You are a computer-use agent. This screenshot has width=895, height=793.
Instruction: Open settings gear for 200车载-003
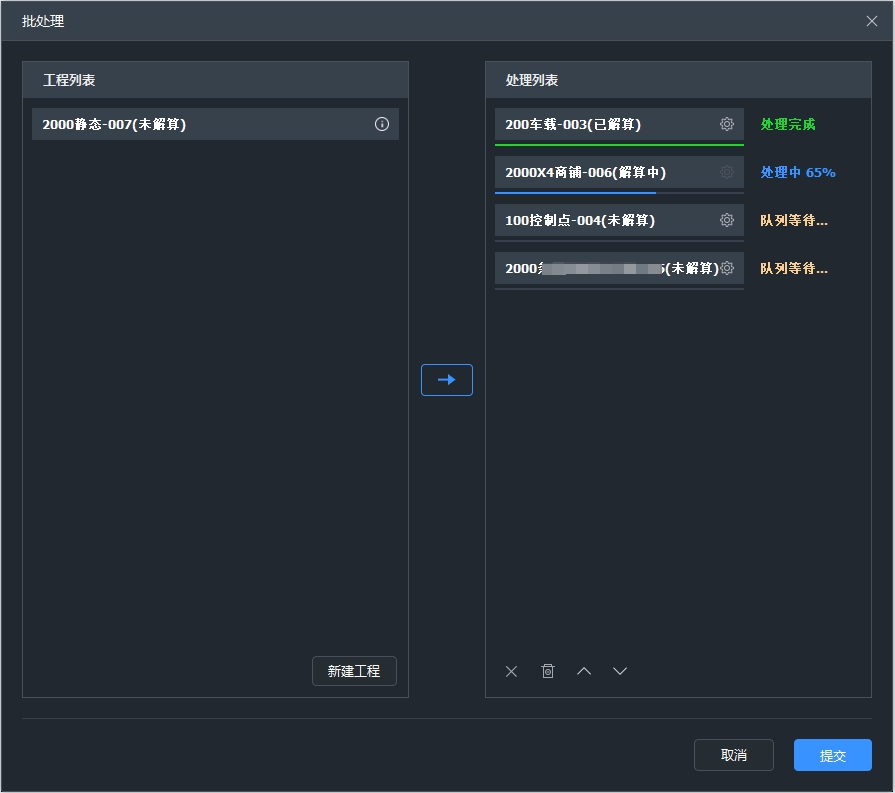click(727, 124)
